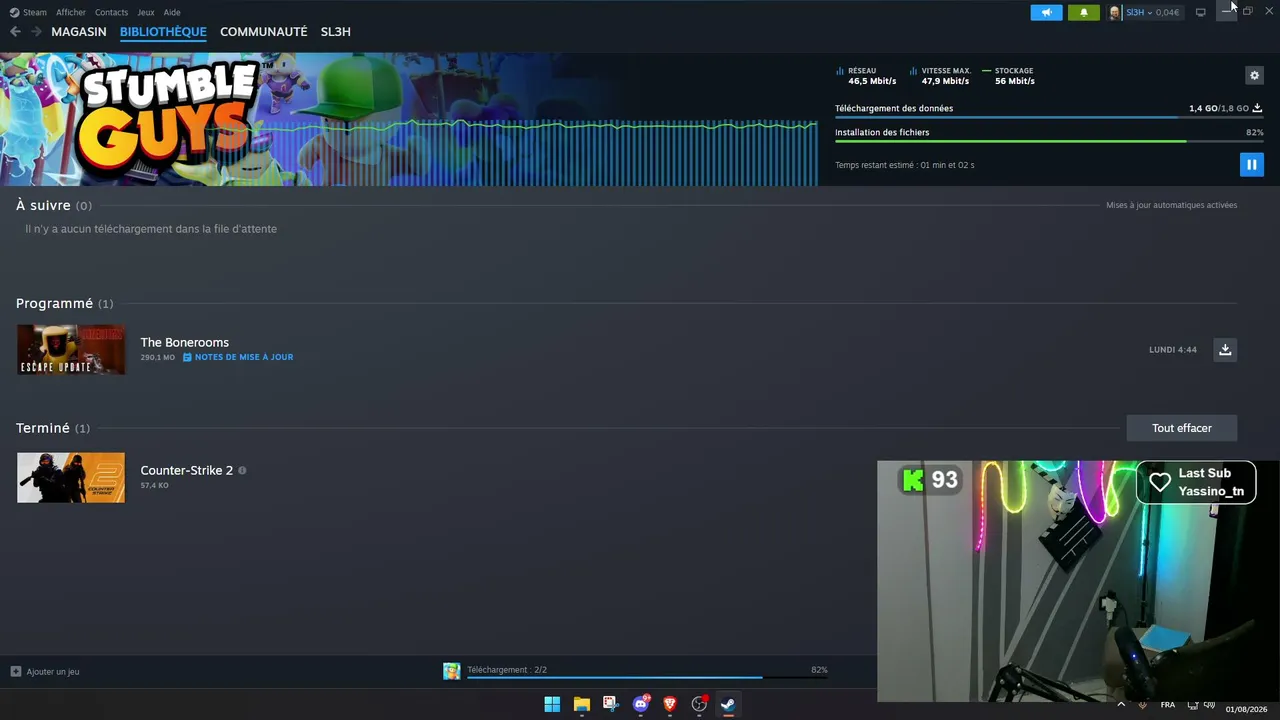
Task: Open the Jeux menu
Action: click(x=146, y=12)
